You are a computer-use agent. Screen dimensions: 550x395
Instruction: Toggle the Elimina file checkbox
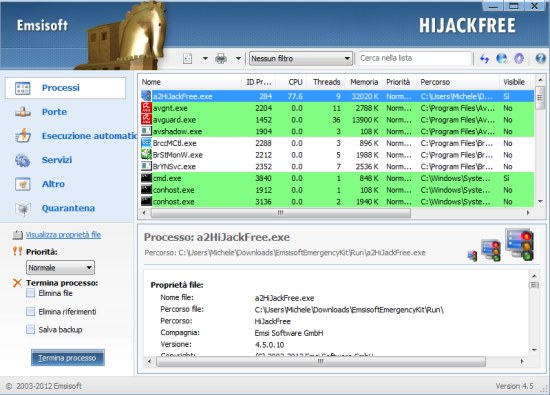(x=31, y=293)
